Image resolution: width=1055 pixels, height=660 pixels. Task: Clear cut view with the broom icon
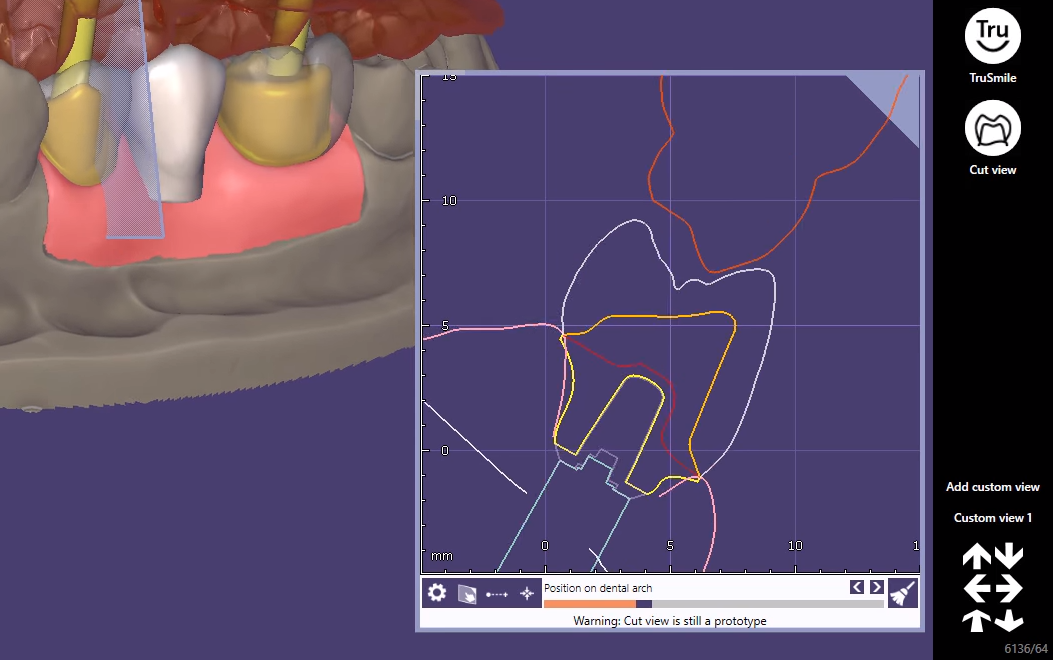[x=903, y=593]
